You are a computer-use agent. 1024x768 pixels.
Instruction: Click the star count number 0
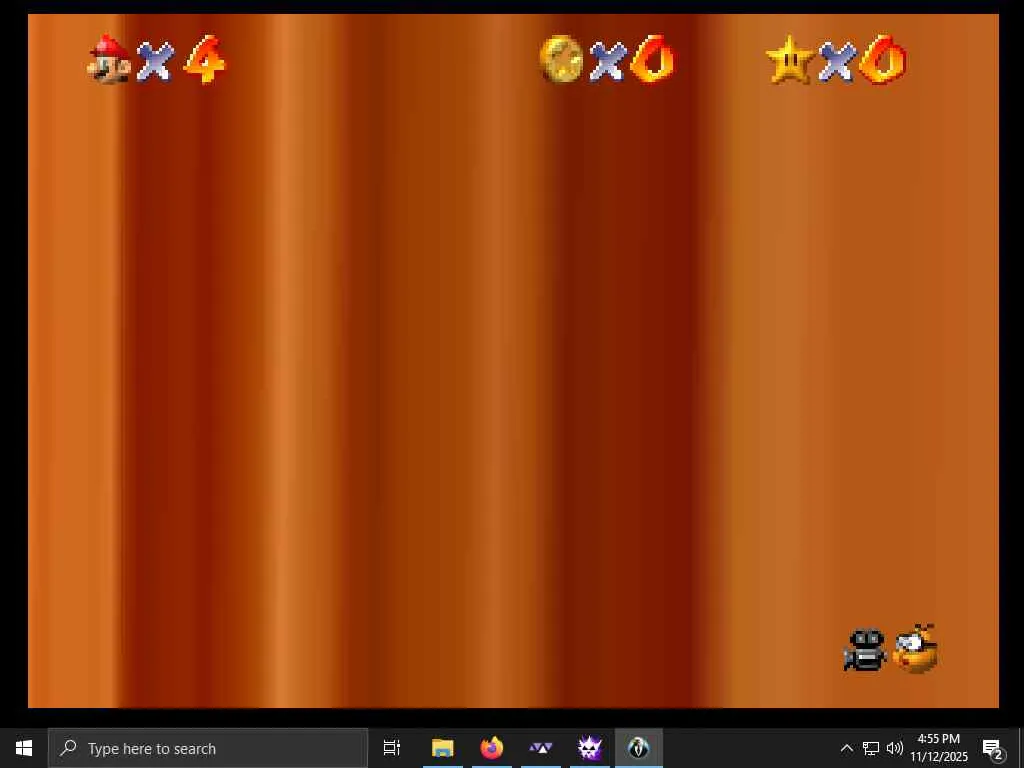click(883, 59)
